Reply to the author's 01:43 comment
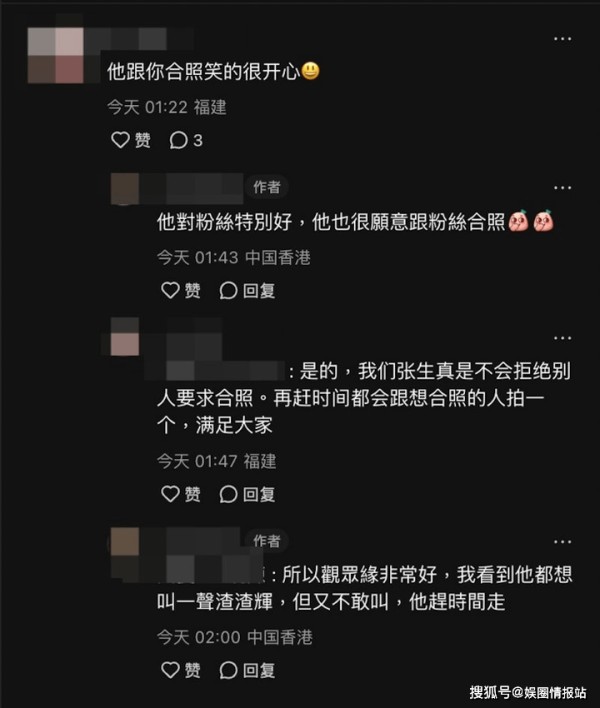600x708 pixels. pyautogui.click(x=247, y=290)
